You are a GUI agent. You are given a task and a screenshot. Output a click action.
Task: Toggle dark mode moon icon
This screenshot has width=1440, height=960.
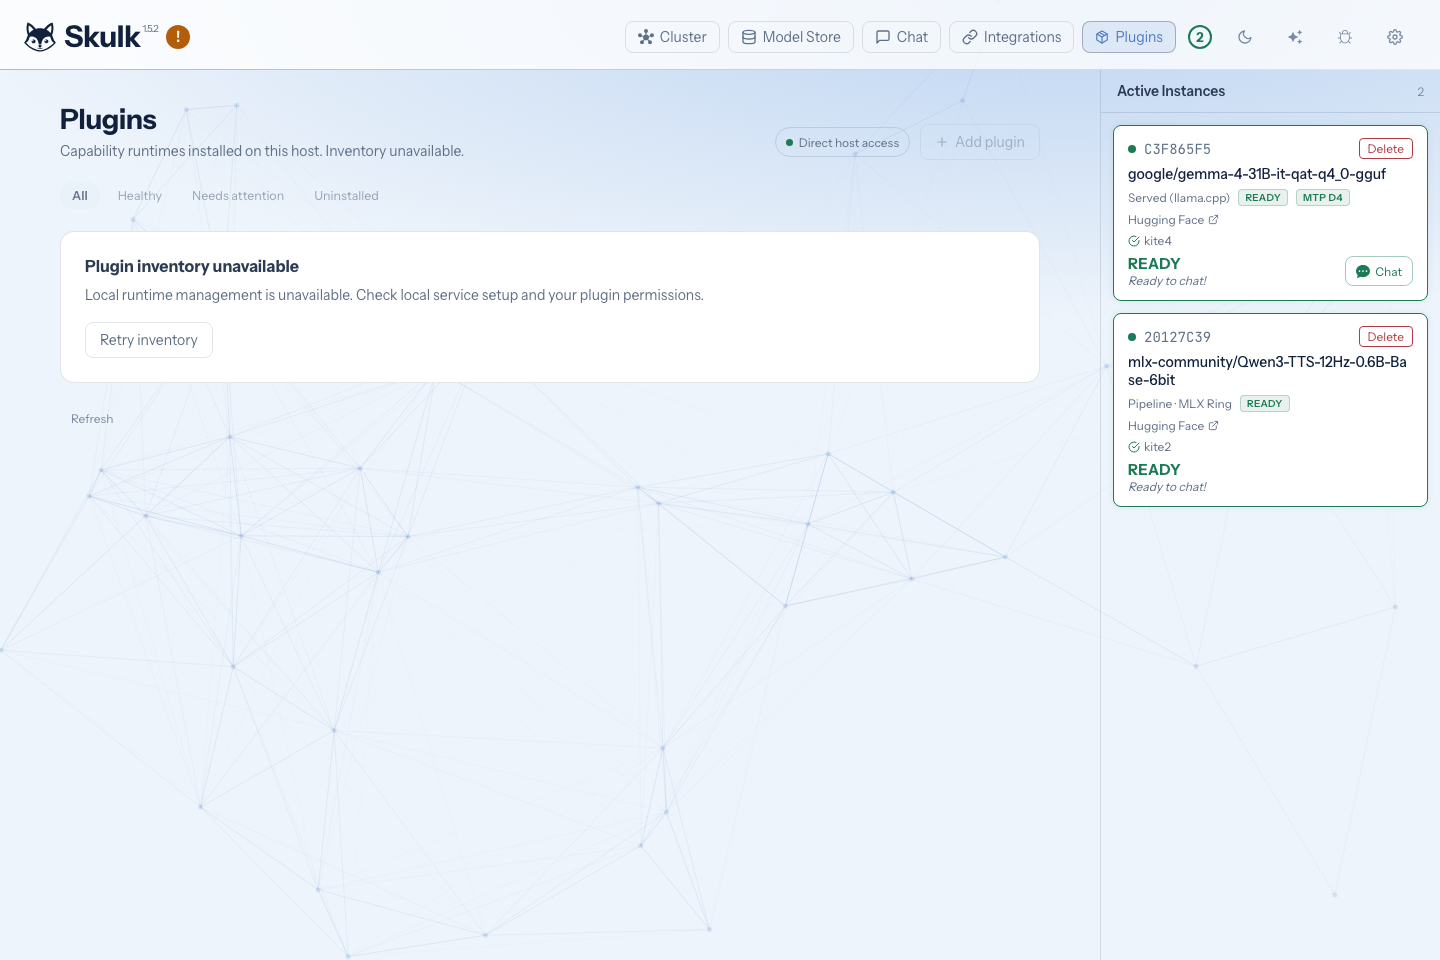[x=1245, y=37]
